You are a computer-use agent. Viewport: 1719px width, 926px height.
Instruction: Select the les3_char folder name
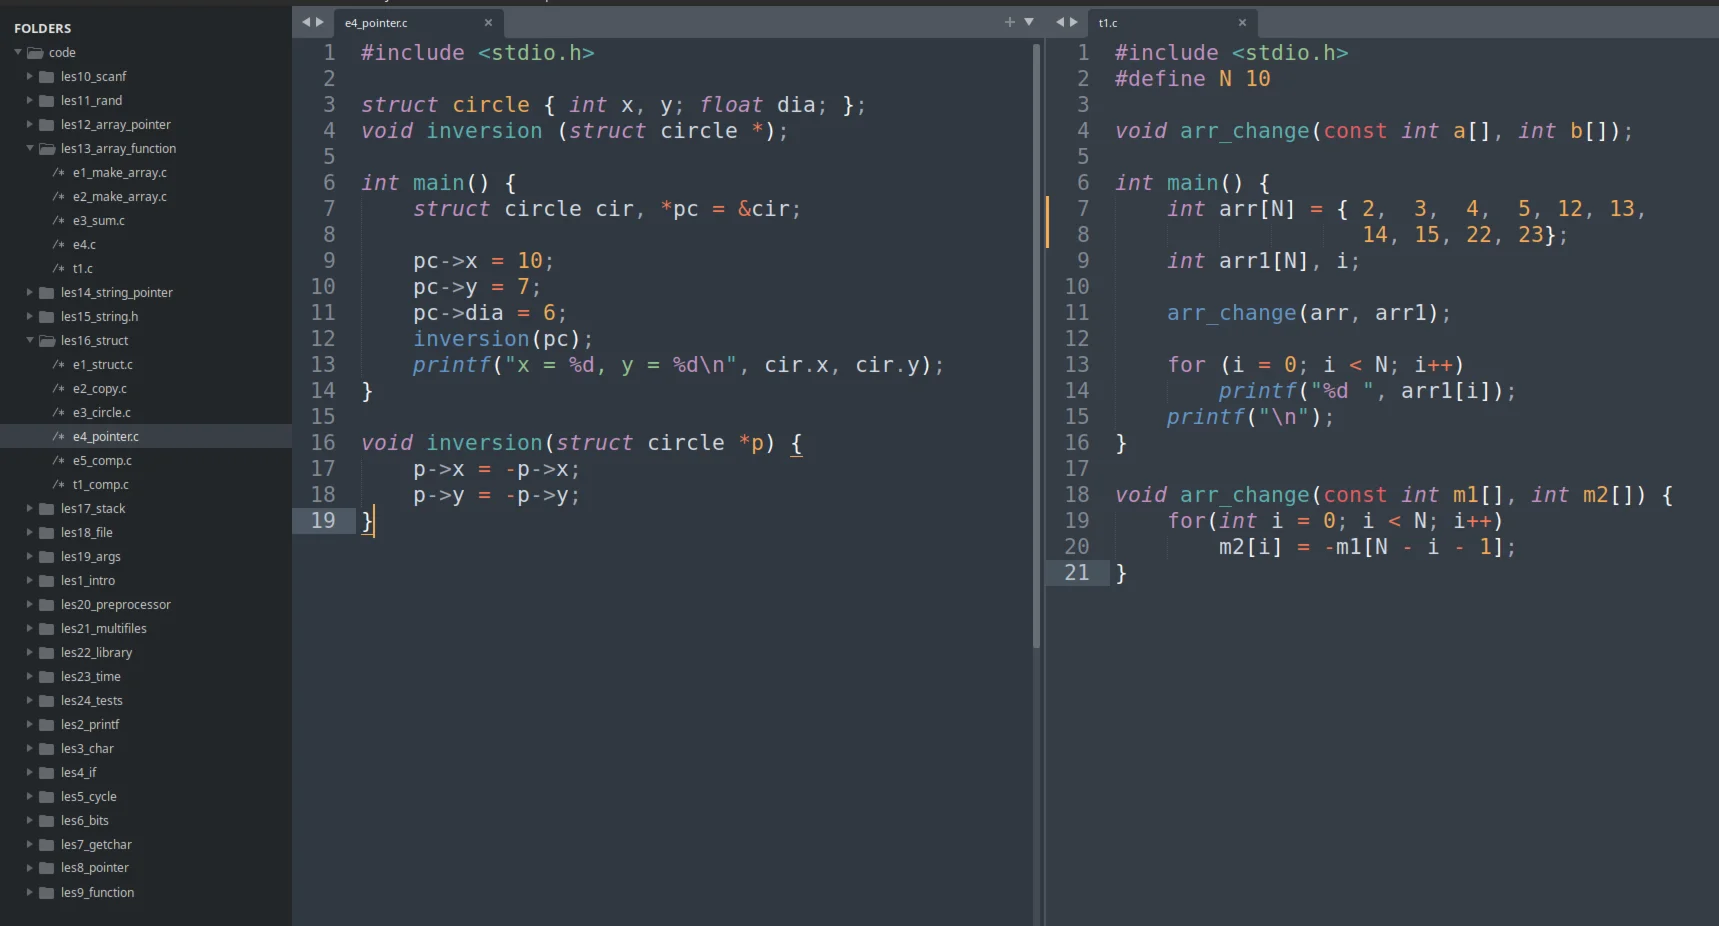coord(87,749)
